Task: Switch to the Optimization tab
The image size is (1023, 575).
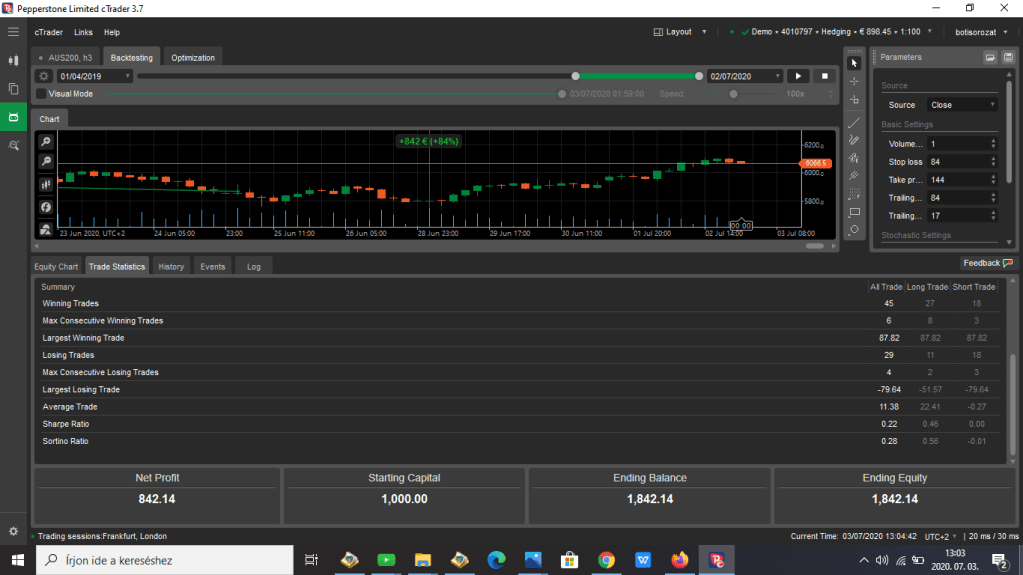Action: pyautogui.click(x=193, y=57)
